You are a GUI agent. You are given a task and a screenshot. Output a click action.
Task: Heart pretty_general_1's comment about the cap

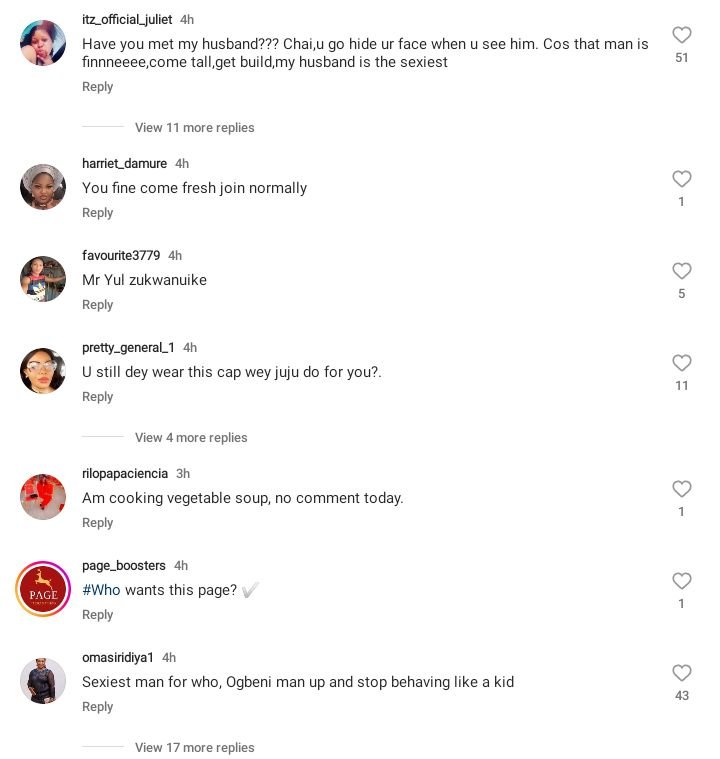(682, 364)
